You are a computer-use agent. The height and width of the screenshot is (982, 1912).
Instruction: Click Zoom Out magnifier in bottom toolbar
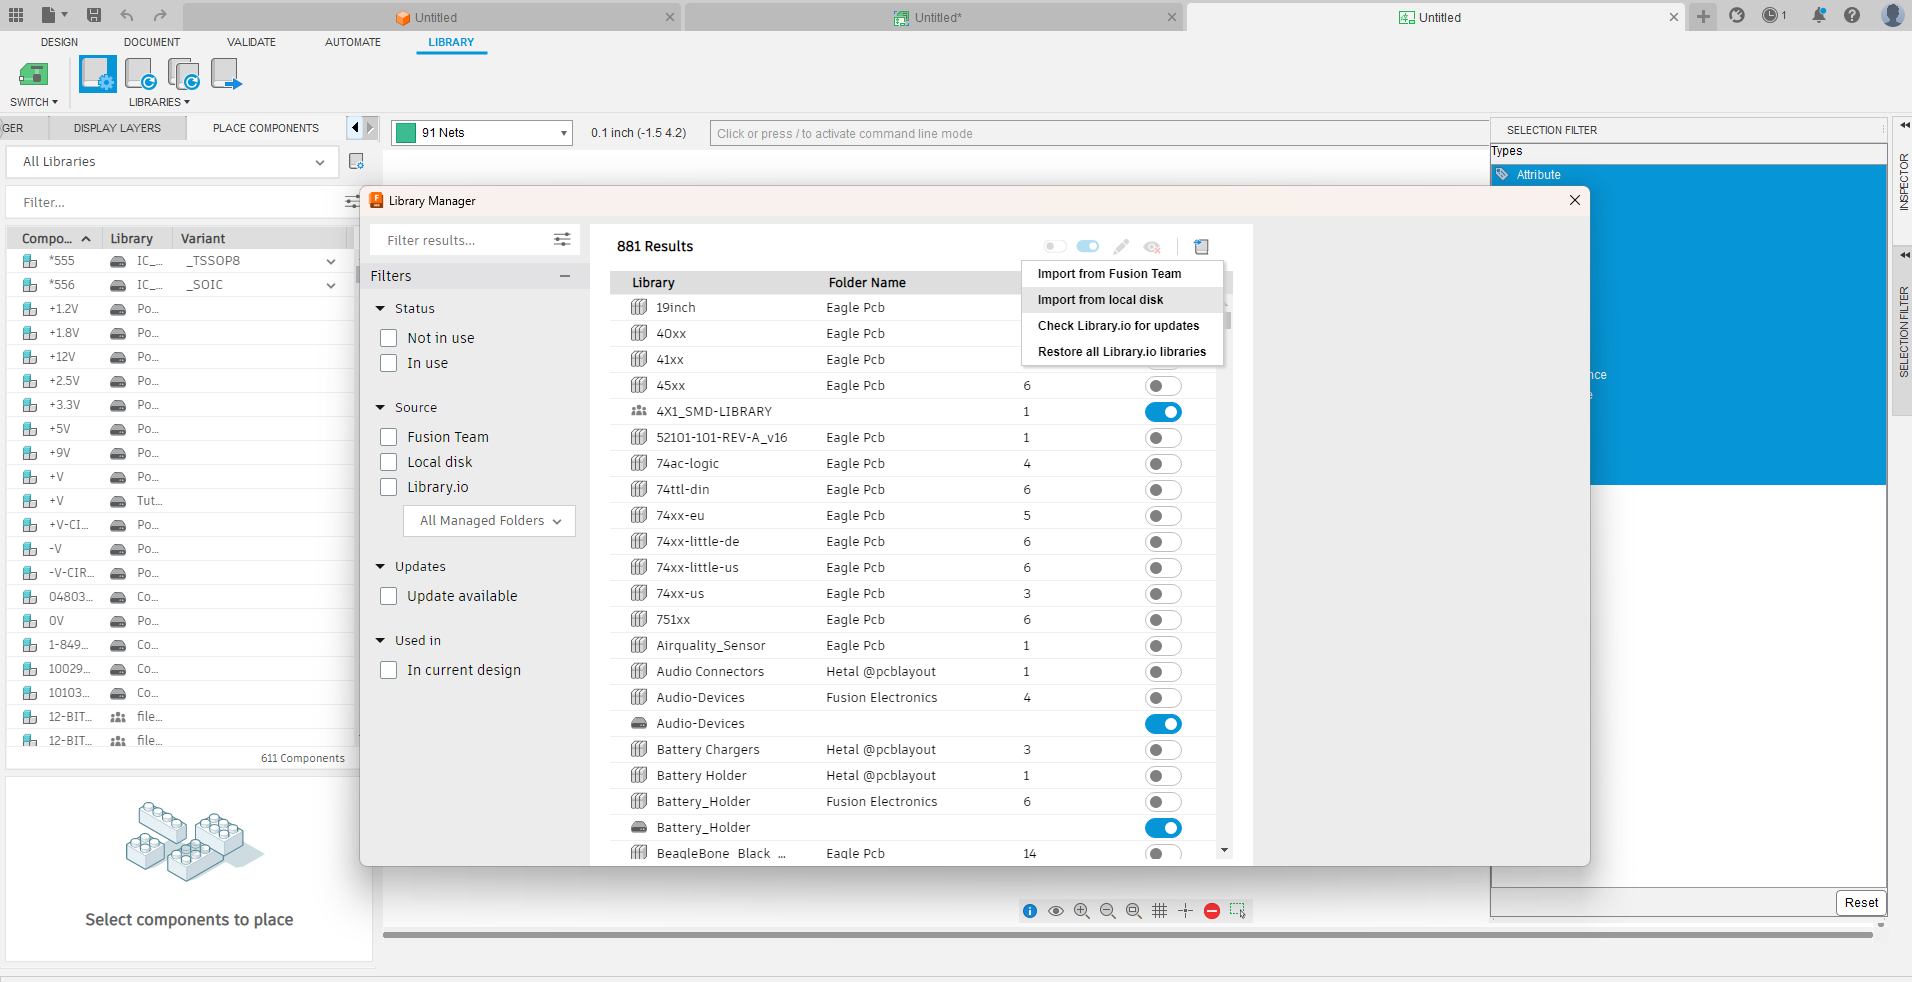1108,911
